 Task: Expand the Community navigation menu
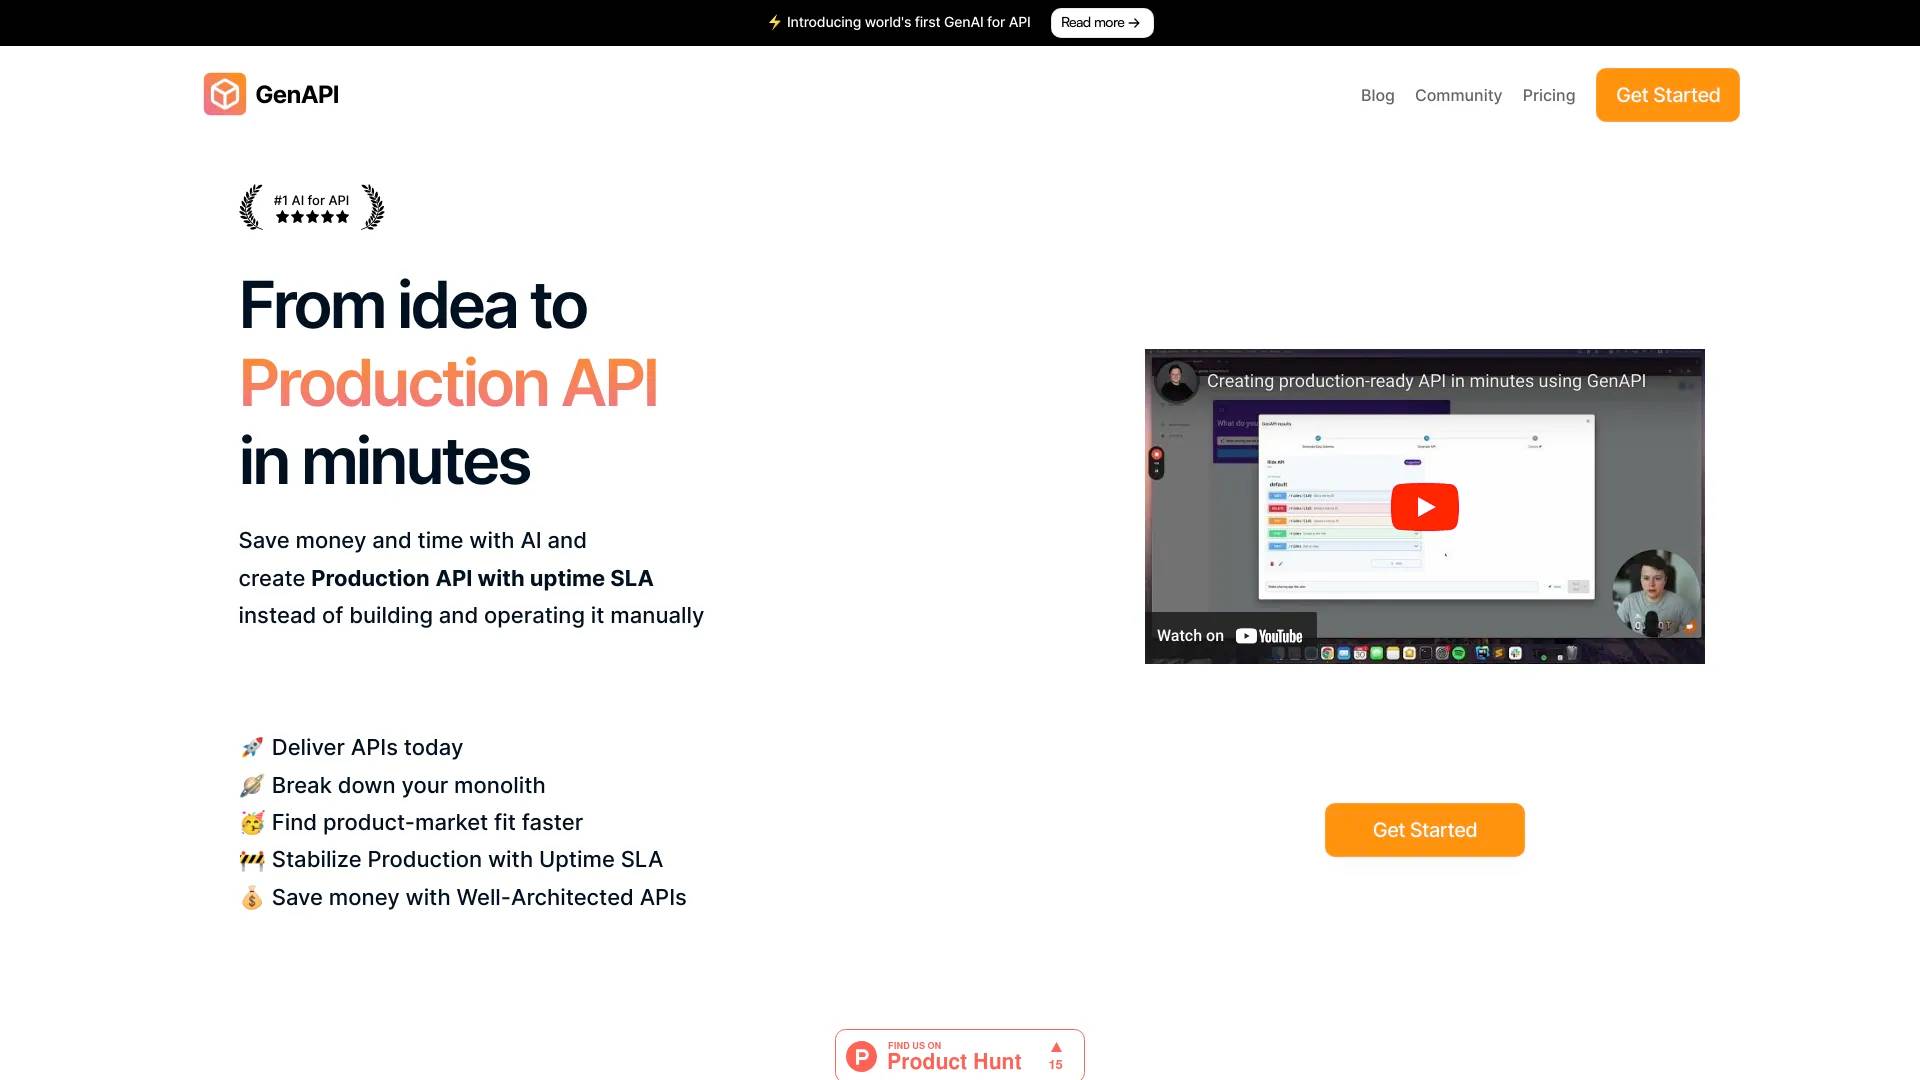[1457, 94]
